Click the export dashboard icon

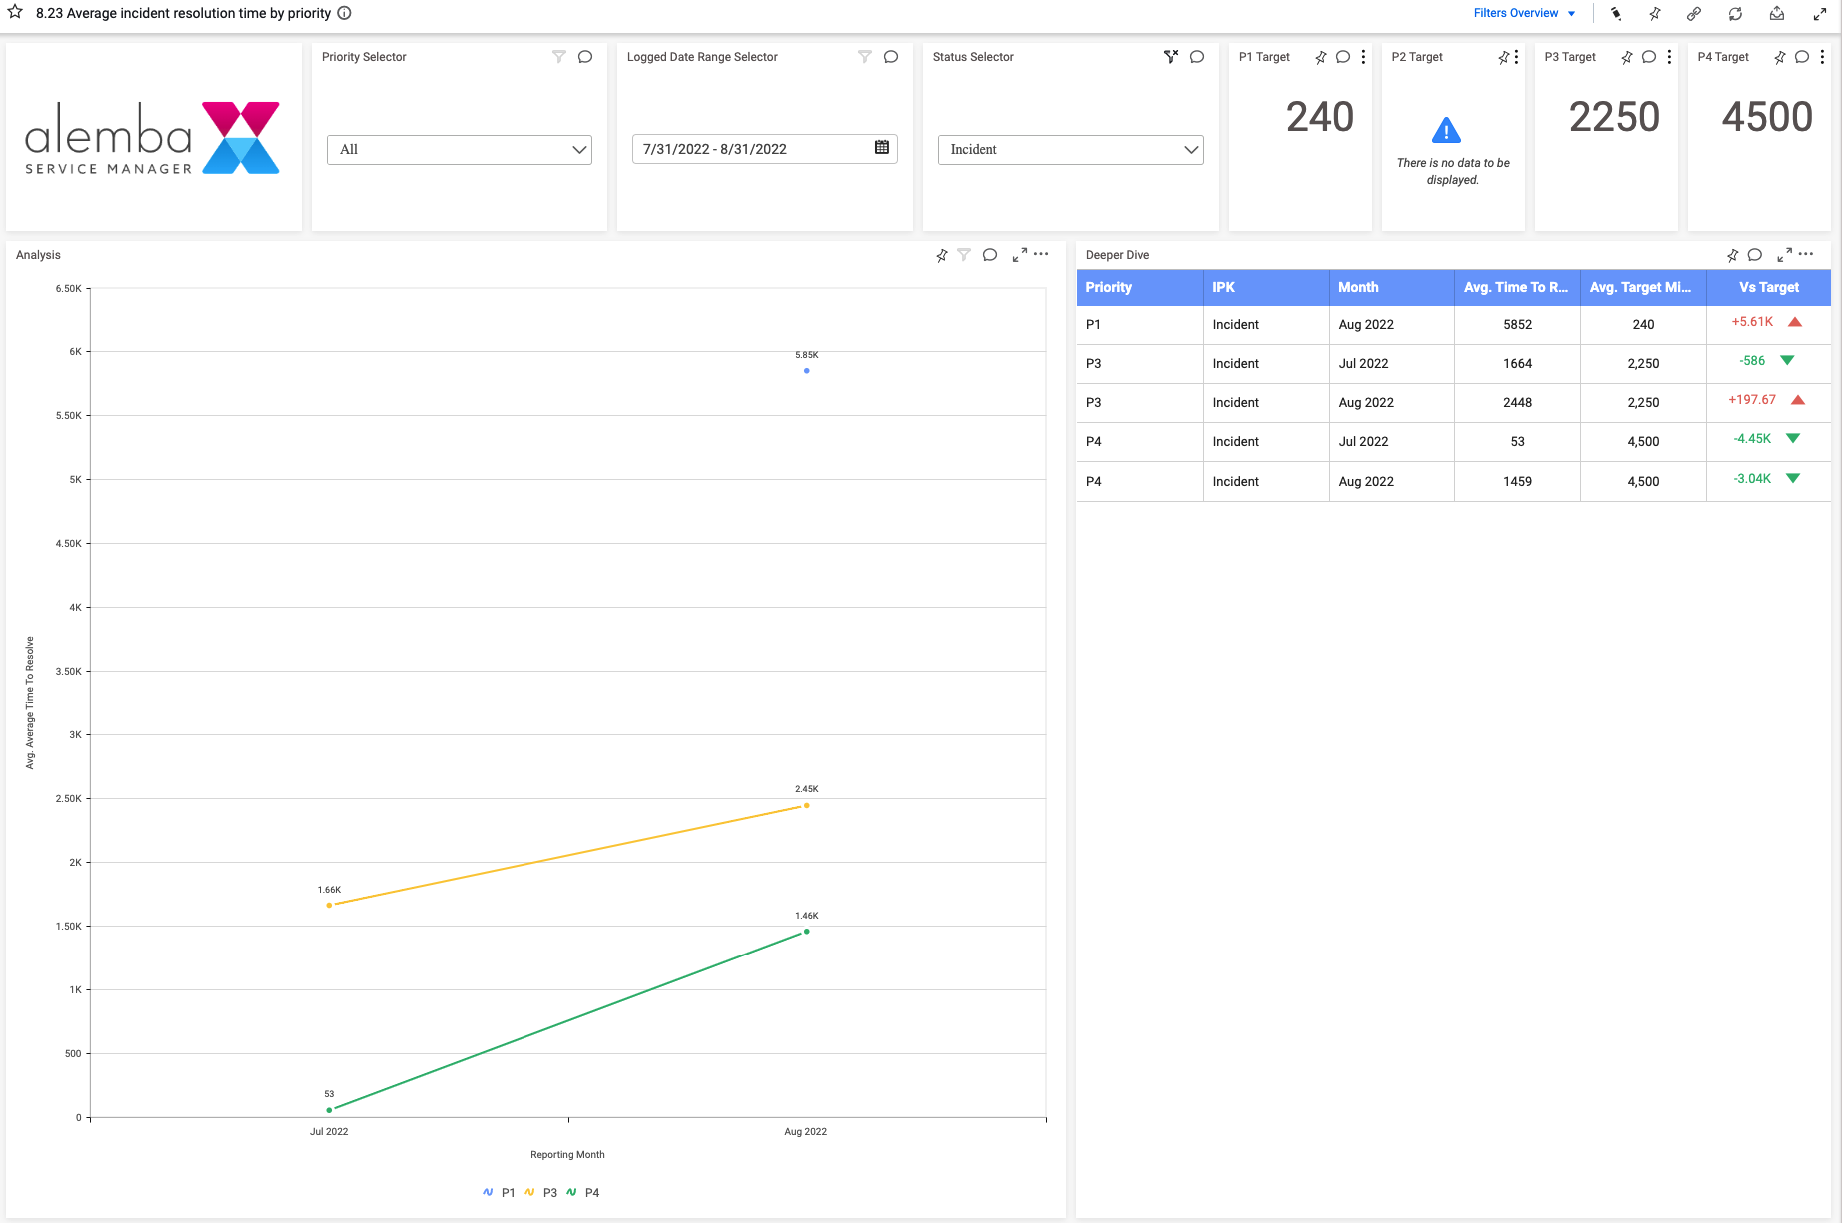point(1777,14)
